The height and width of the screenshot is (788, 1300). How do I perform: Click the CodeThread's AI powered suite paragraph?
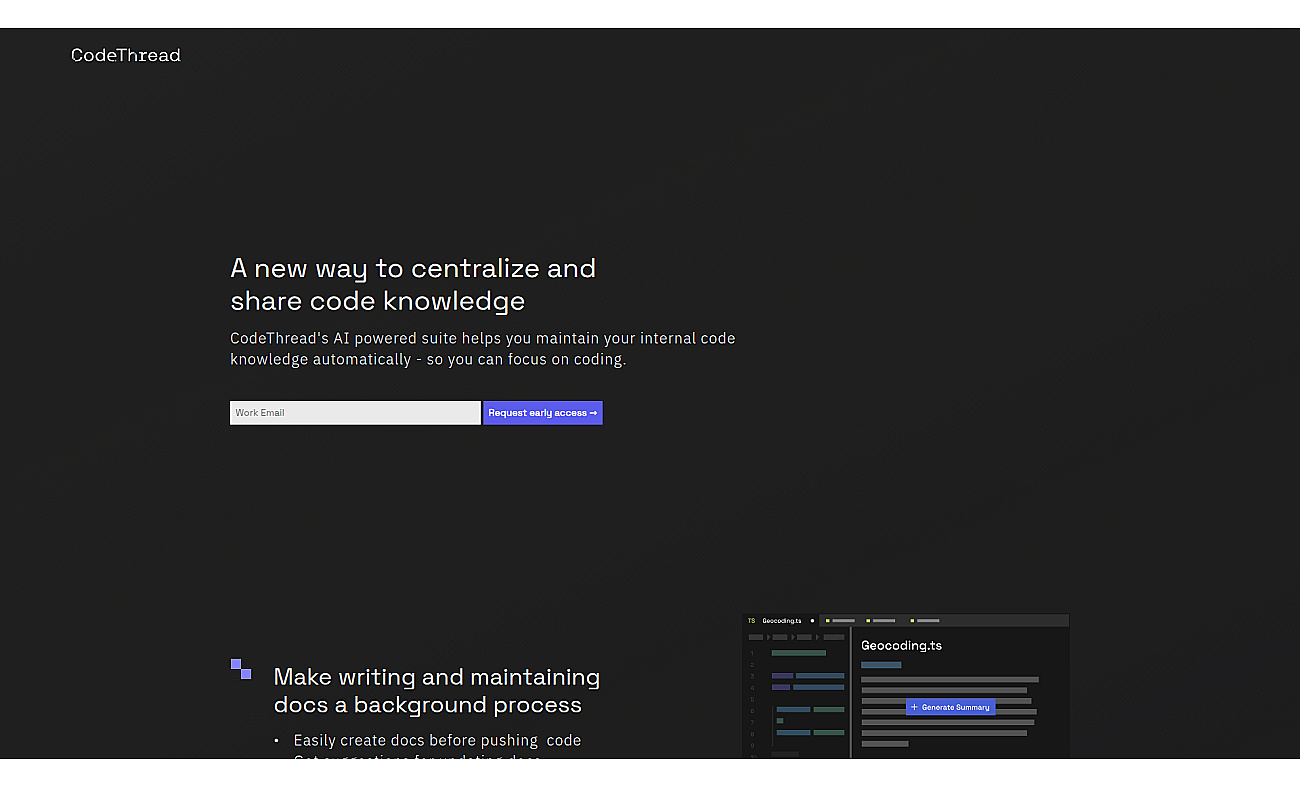coord(483,349)
